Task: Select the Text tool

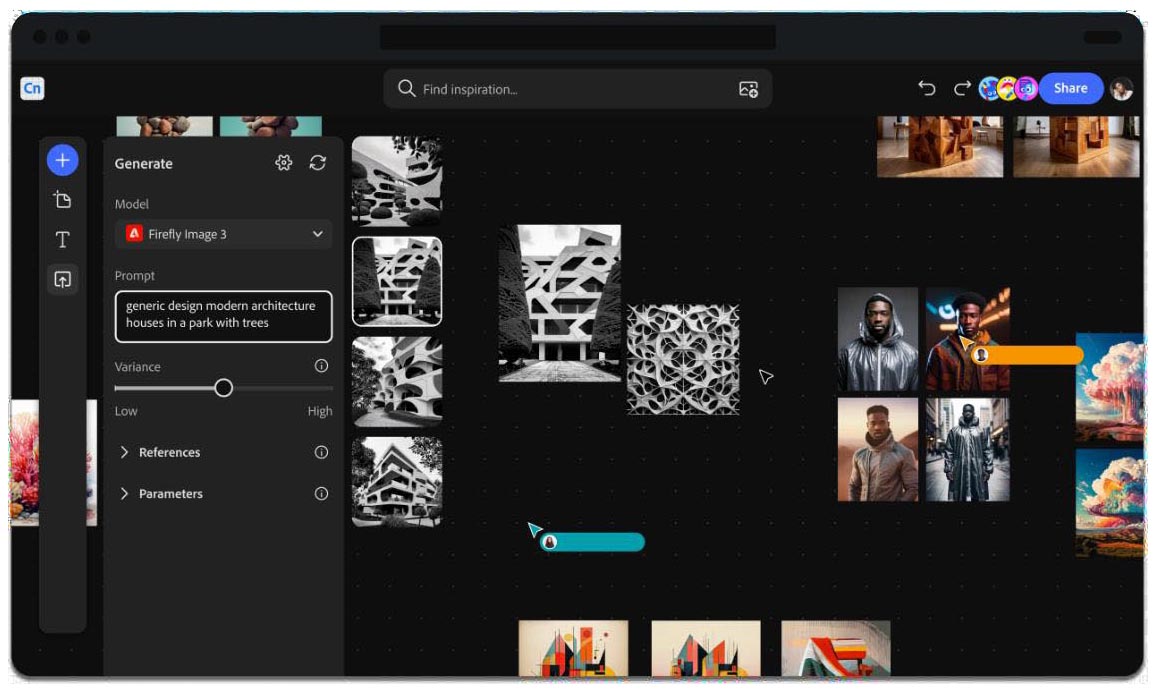Action: click(63, 240)
